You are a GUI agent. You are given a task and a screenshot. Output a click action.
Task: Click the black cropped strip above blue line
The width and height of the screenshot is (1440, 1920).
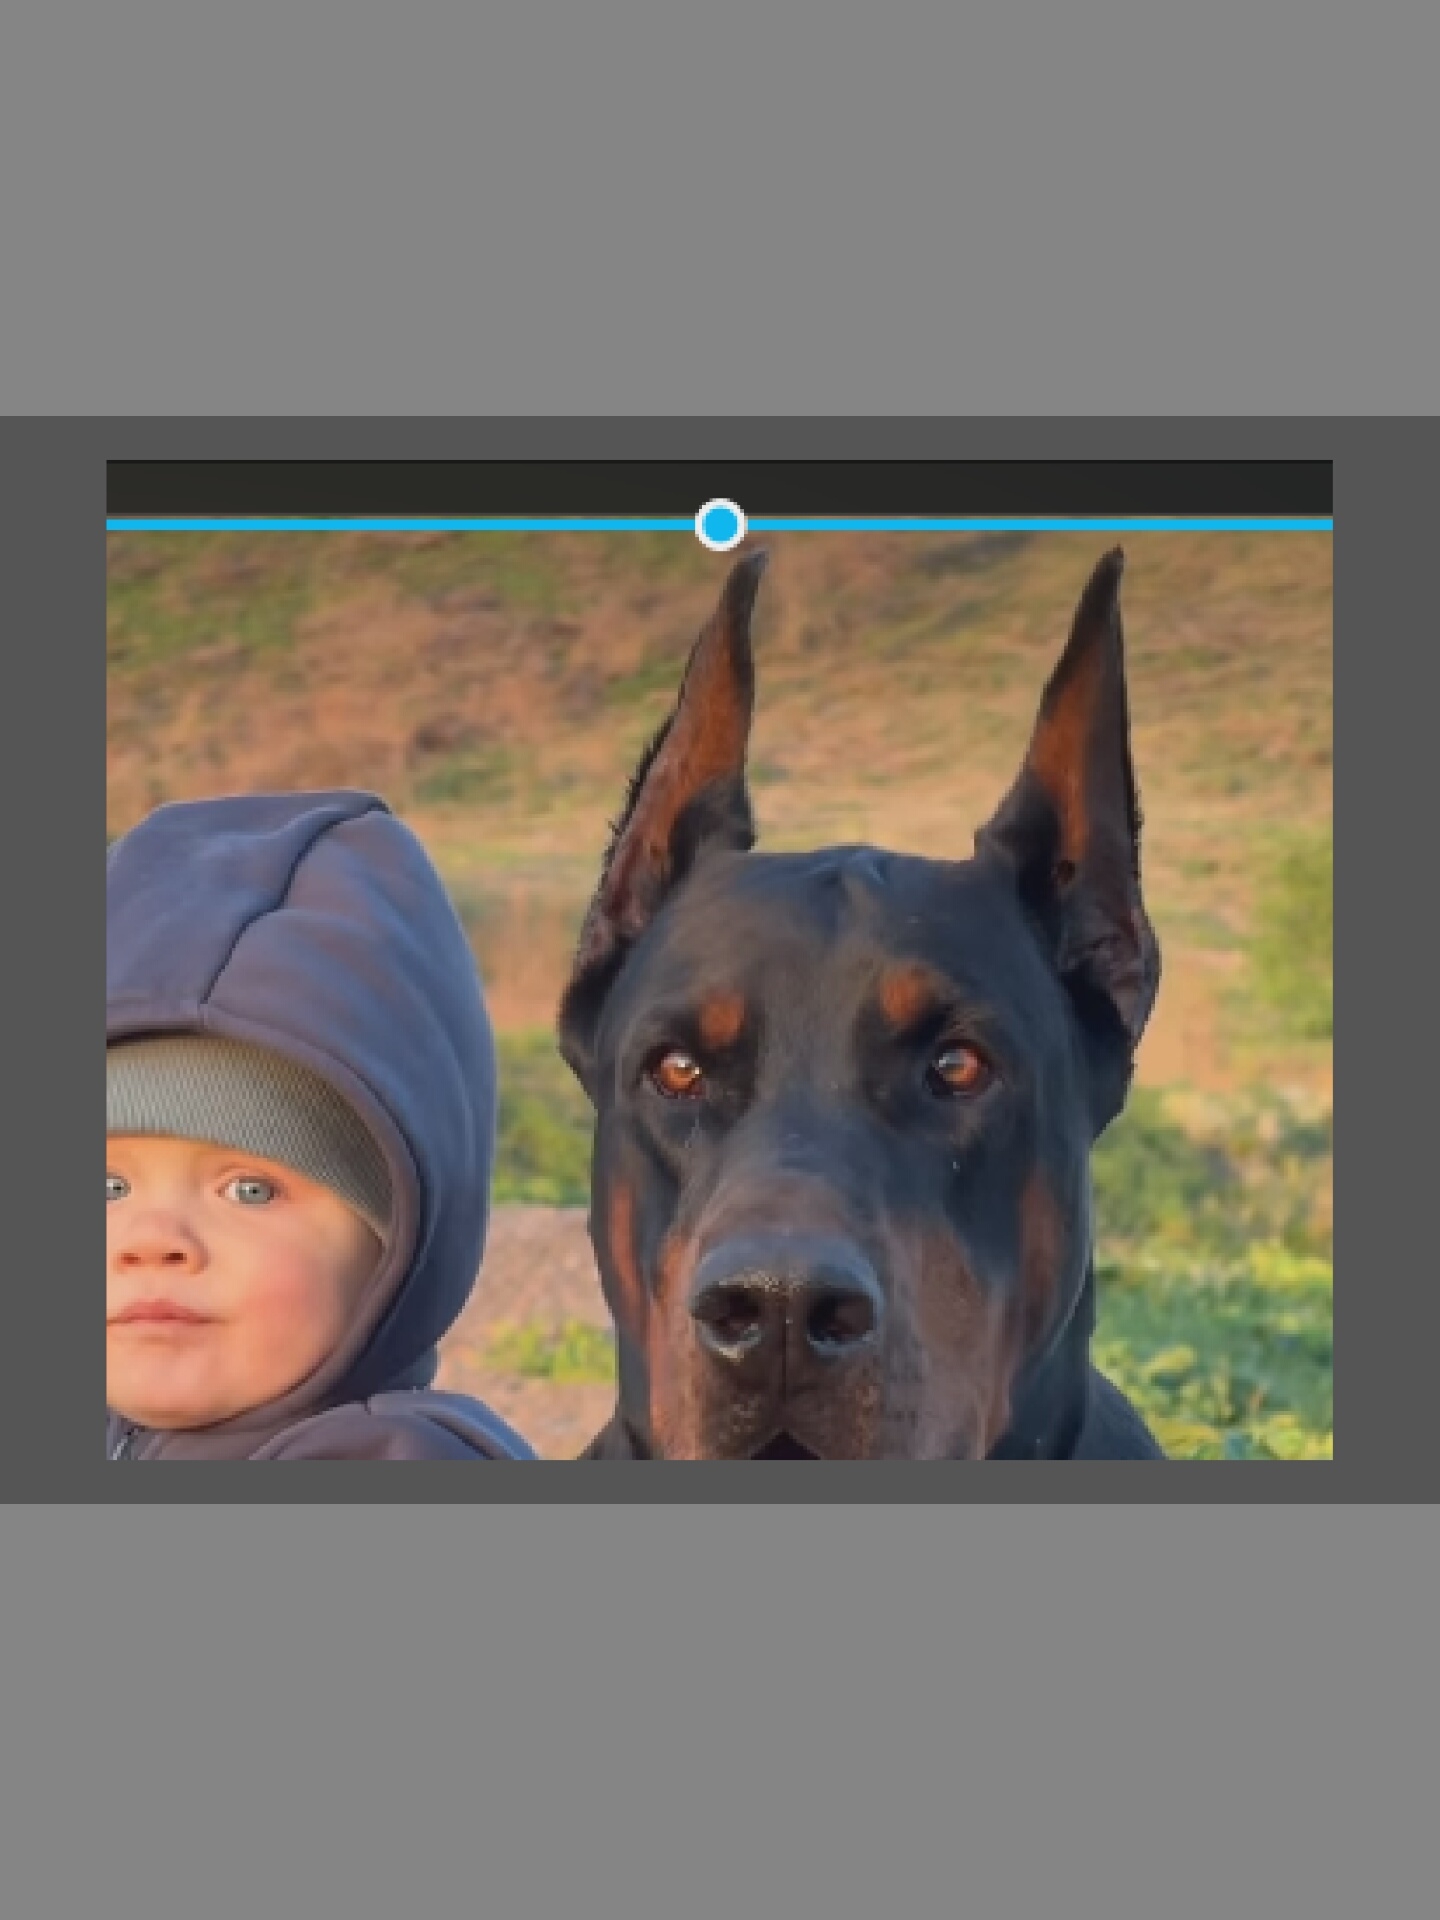720,488
